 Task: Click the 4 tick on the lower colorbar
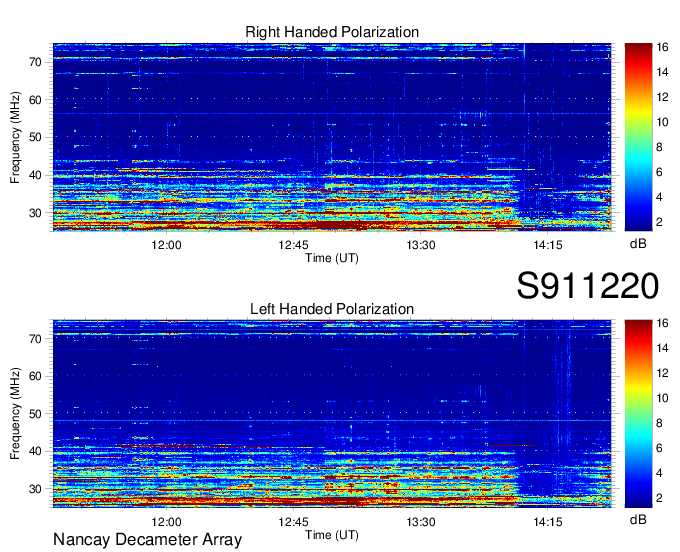pos(660,474)
